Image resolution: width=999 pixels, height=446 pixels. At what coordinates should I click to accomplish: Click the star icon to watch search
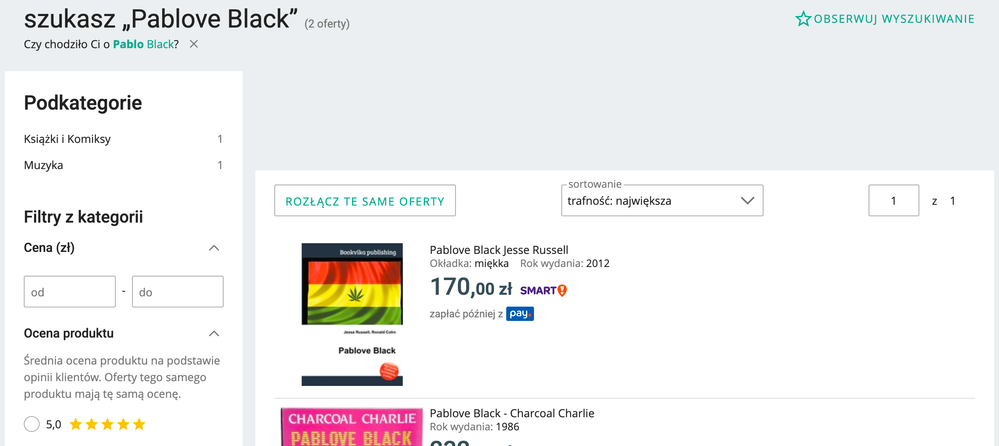[803, 19]
